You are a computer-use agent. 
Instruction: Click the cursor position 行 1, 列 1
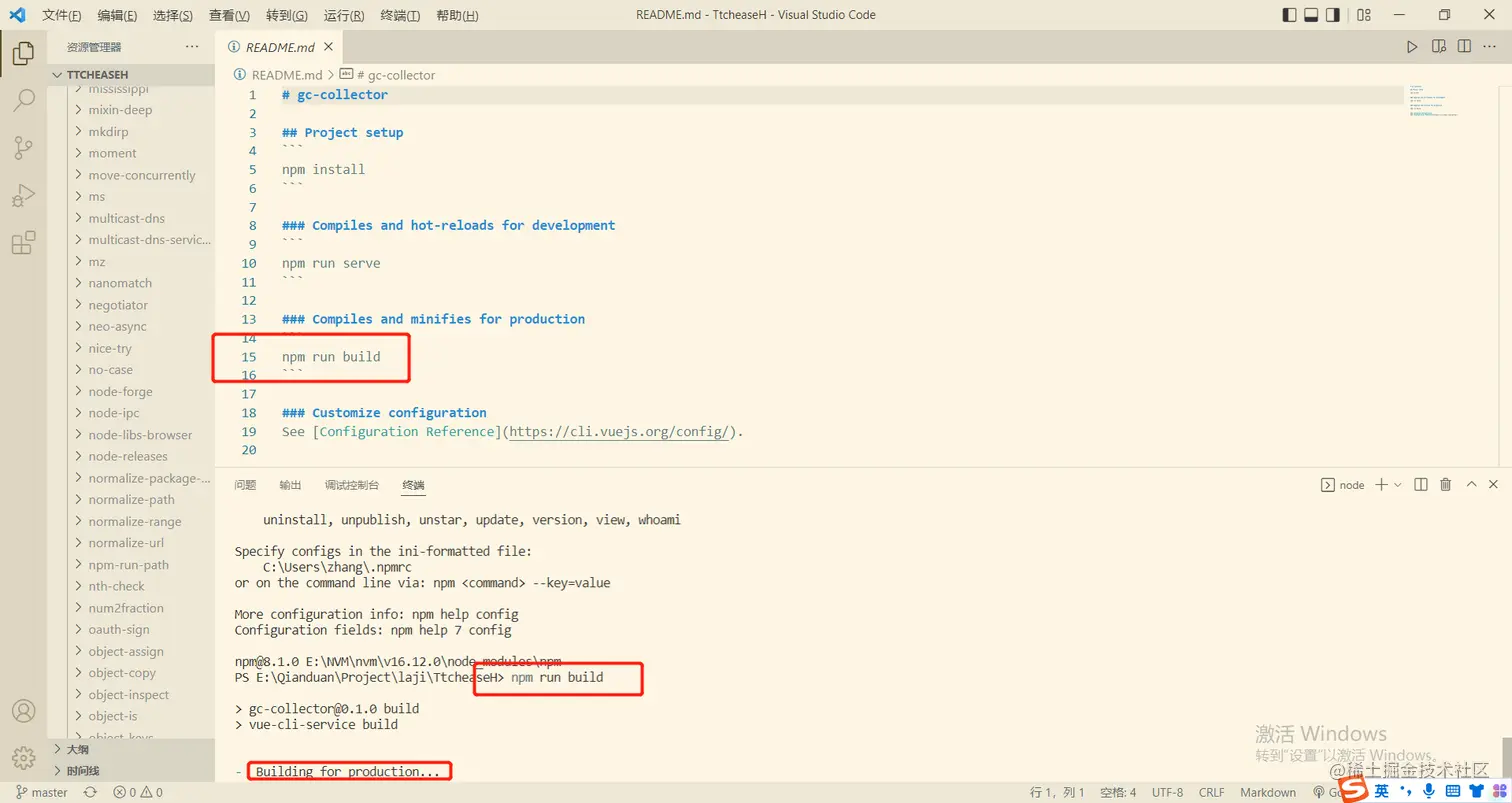pyautogui.click(x=1057, y=792)
